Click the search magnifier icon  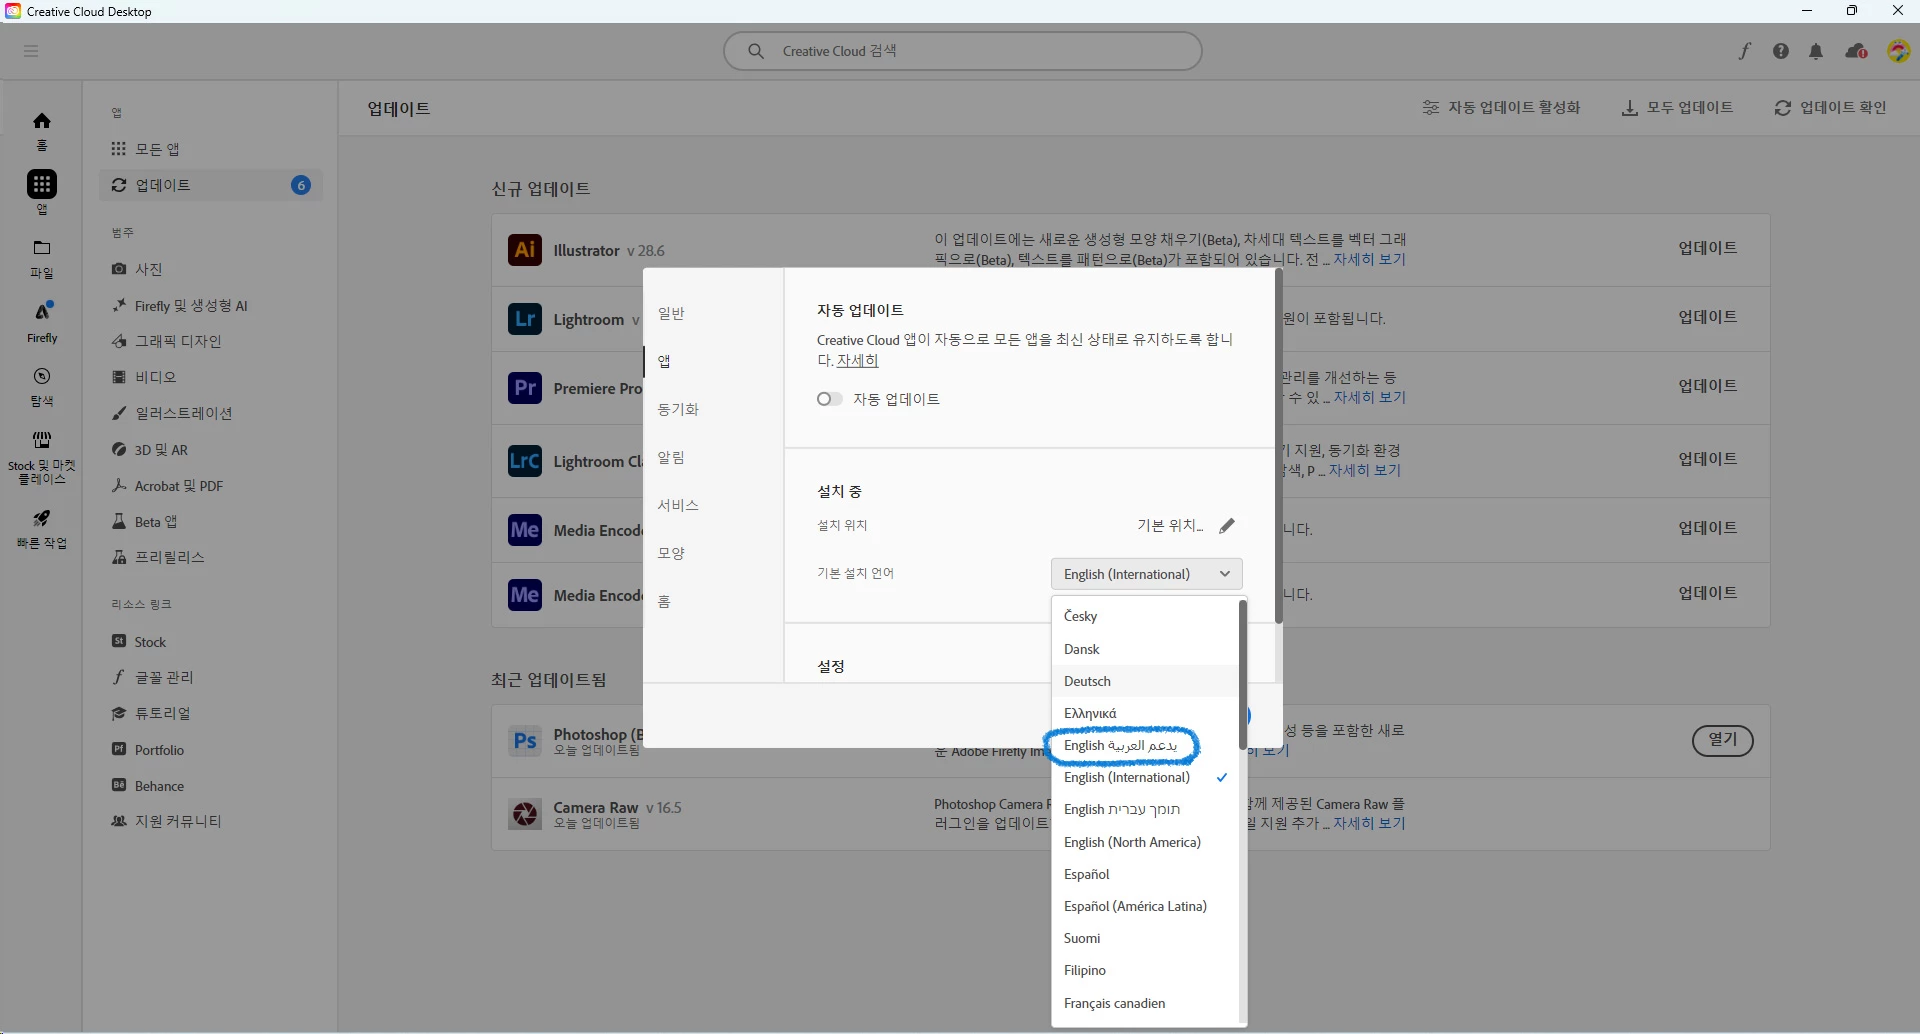click(x=756, y=51)
